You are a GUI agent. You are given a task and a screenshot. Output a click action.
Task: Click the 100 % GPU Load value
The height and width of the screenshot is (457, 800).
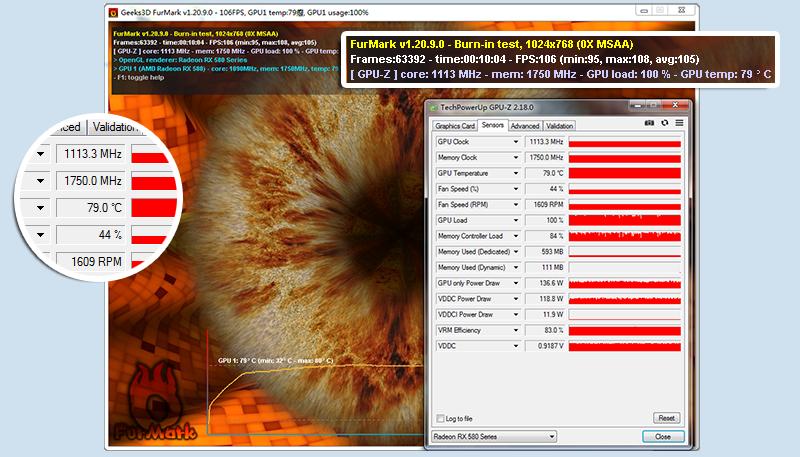point(545,220)
